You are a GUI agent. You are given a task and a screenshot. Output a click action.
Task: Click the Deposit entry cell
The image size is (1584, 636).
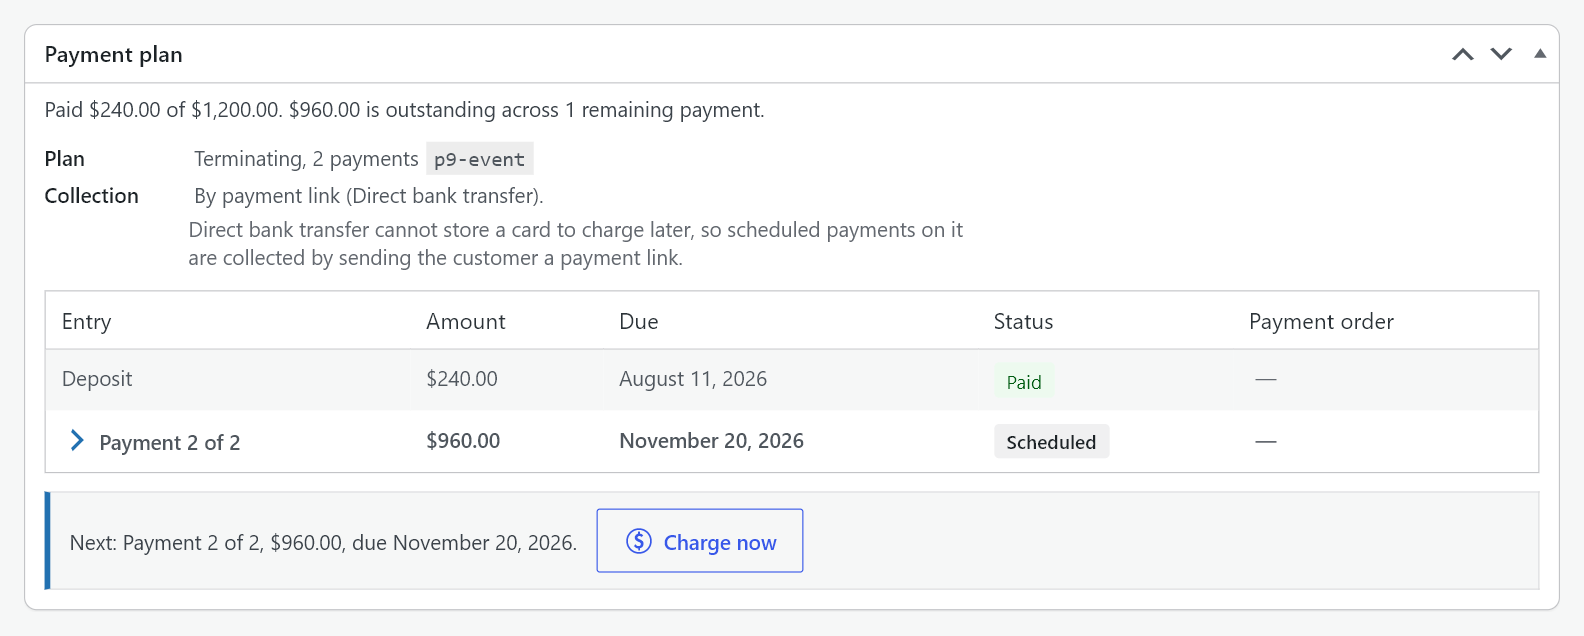click(97, 379)
